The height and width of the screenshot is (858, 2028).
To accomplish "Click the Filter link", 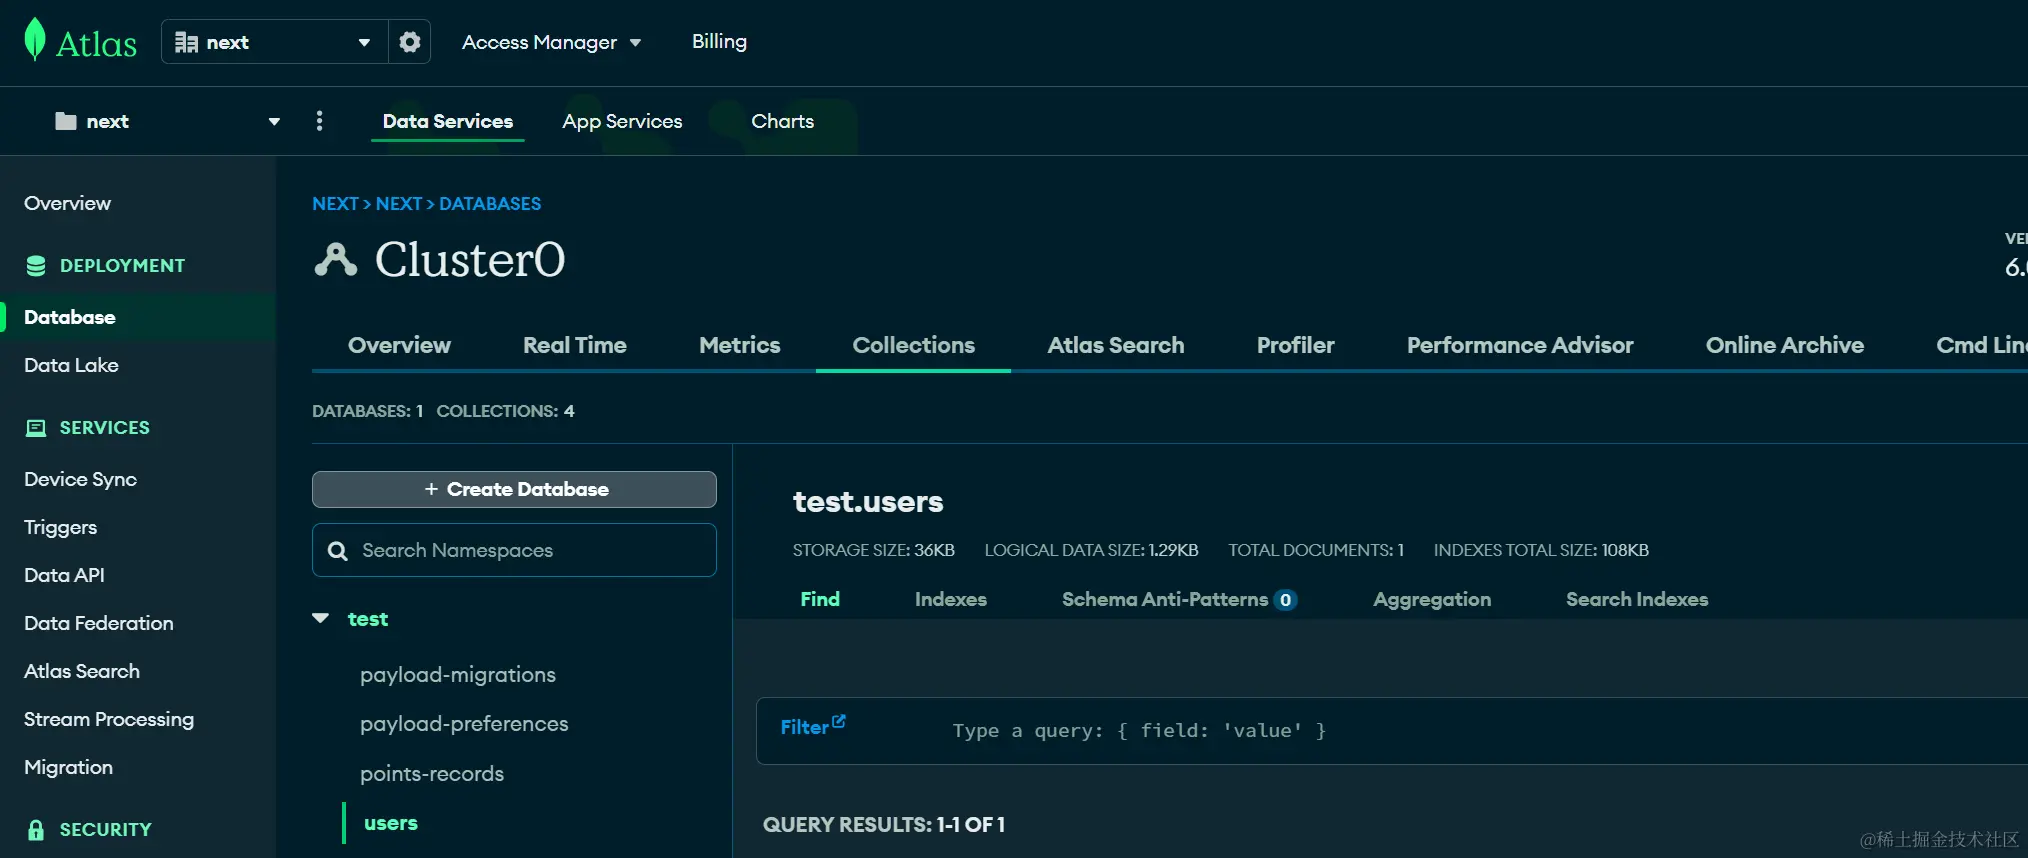I will click(x=804, y=727).
